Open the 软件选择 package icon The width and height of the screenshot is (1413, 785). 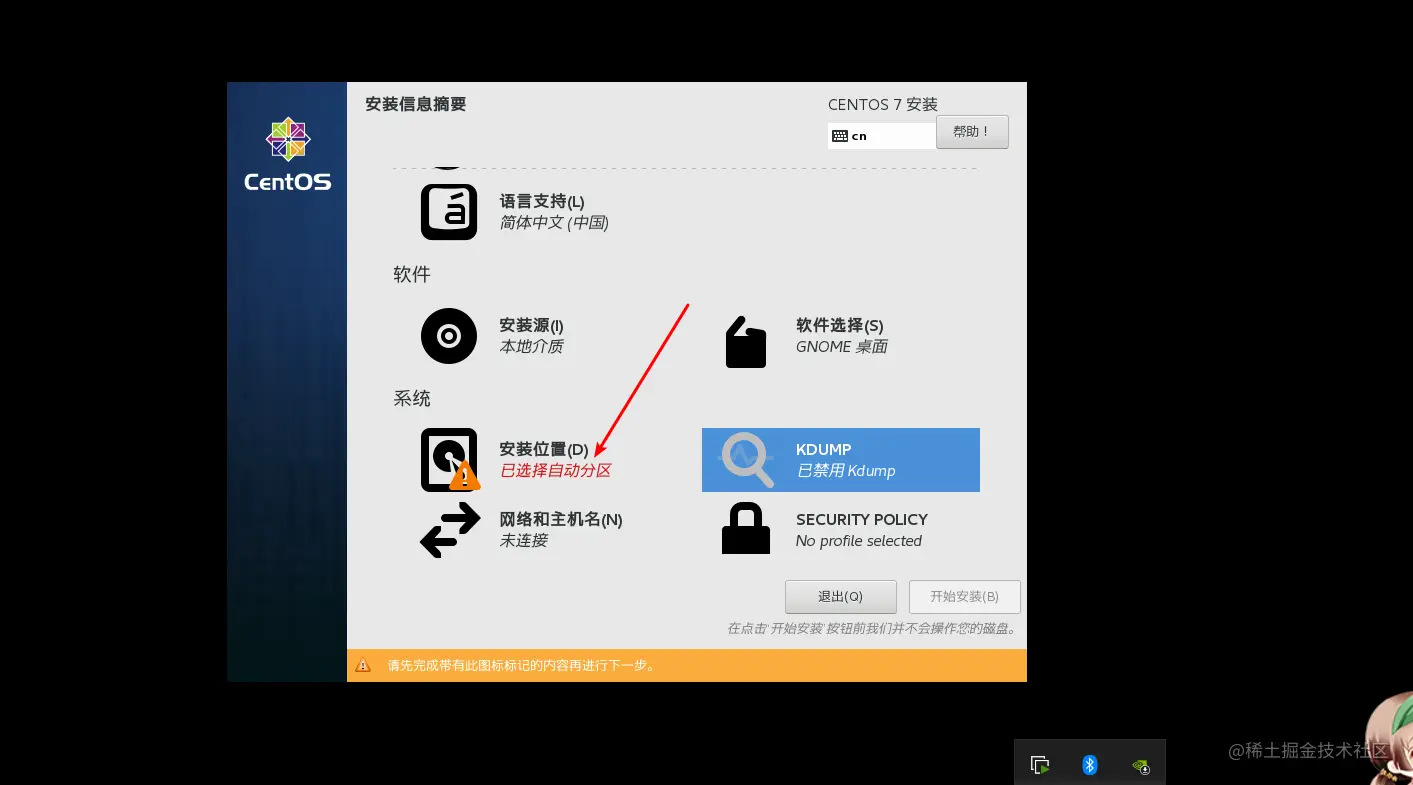(x=745, y=342)
